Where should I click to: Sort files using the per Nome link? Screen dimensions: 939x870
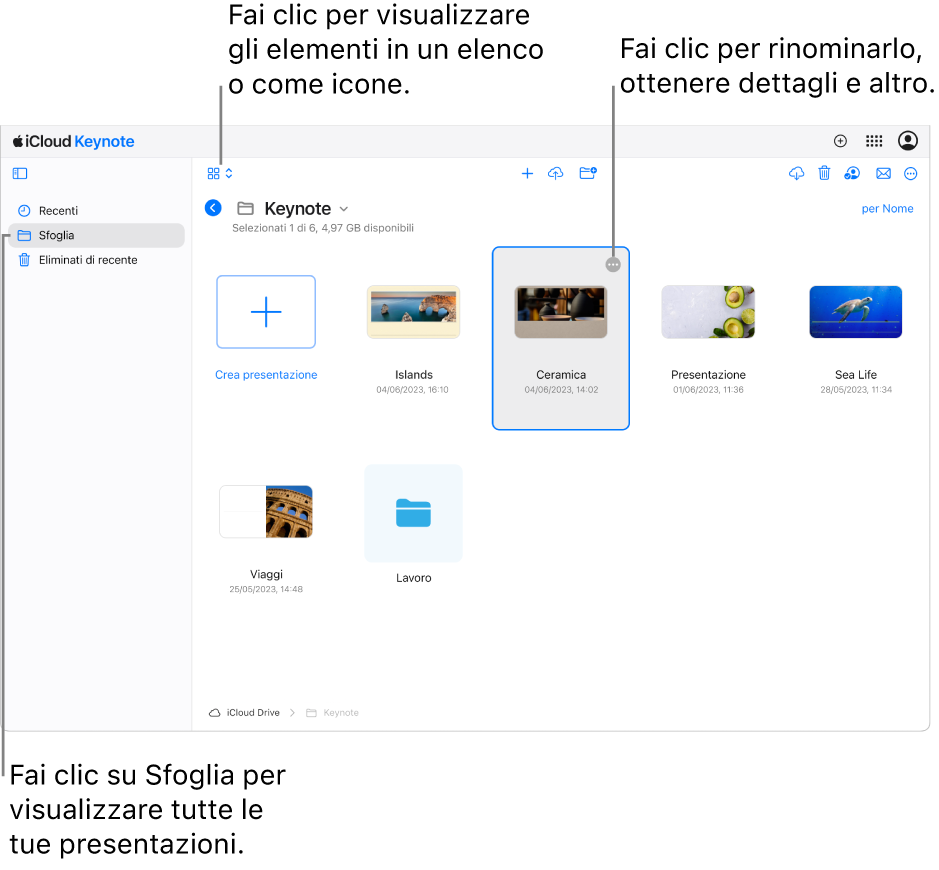[x=887, y=208]
